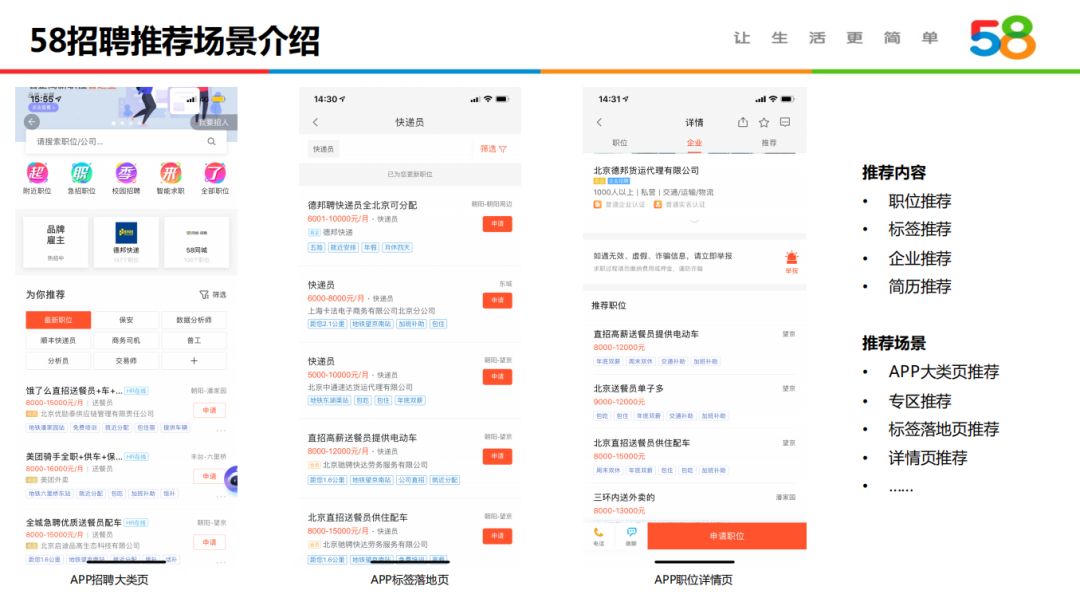The height and width of the screenshot is (606, 1080).
Task: Open more options for 饿了么直招送餐员
Action: [x=220, y=430]
